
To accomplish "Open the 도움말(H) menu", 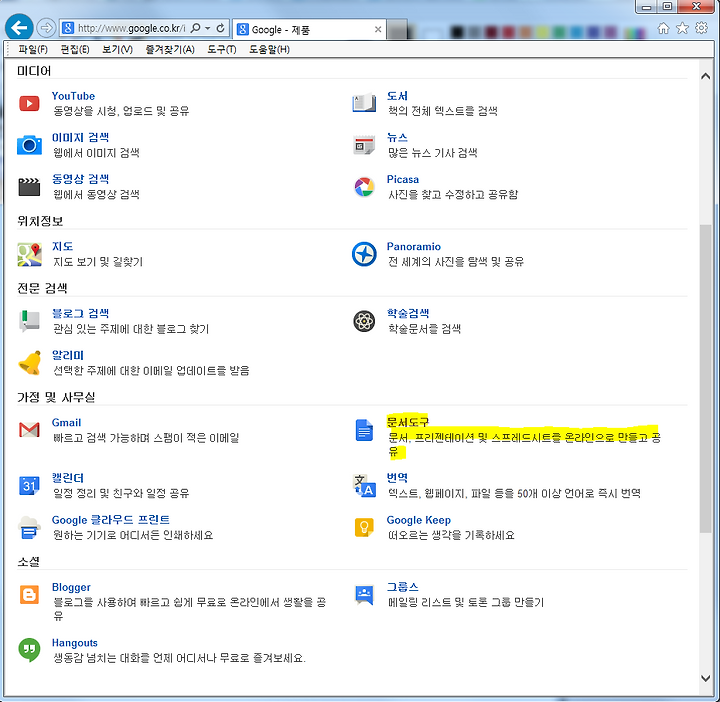I will coord(269,49).
